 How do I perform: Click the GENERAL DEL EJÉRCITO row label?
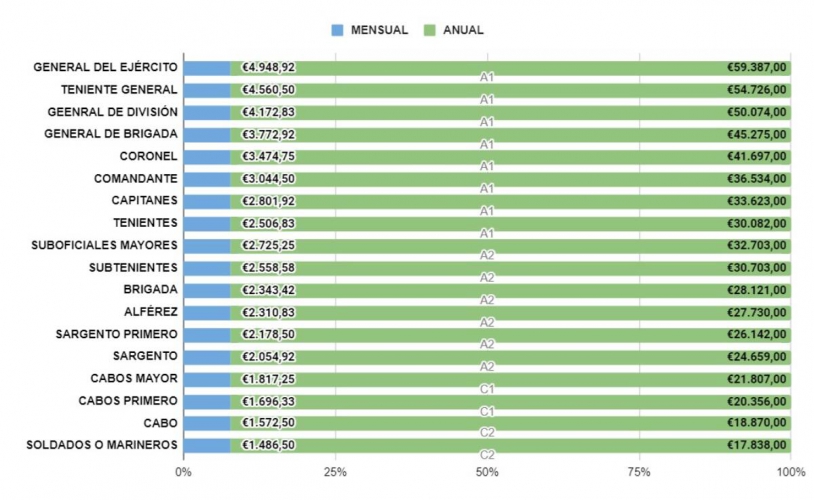point(105,68)
